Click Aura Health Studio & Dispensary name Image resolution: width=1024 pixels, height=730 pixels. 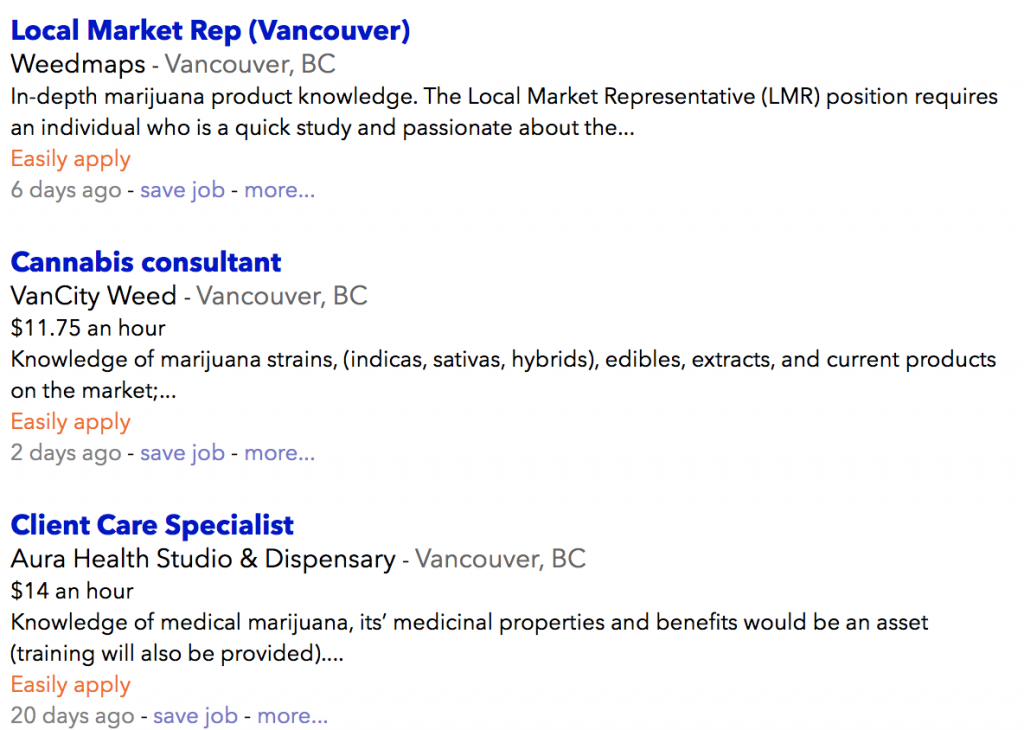click(203, 559)
